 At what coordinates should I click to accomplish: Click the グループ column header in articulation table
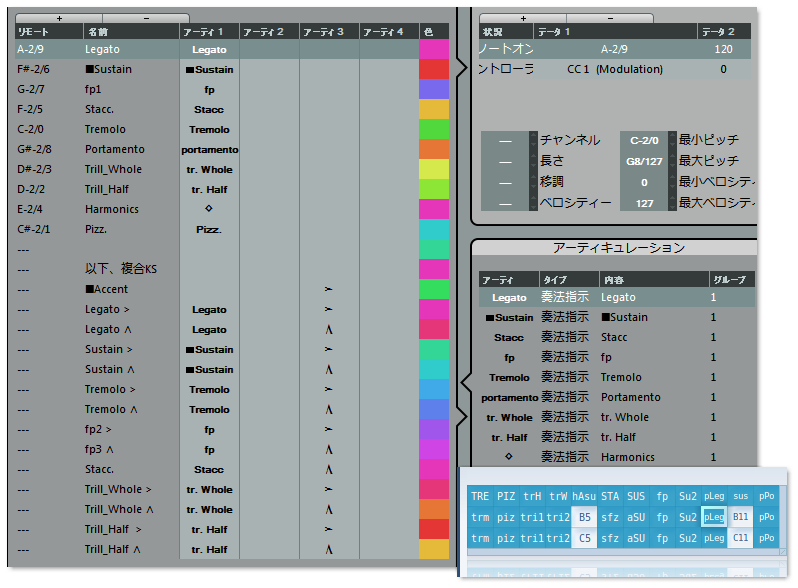732,279
